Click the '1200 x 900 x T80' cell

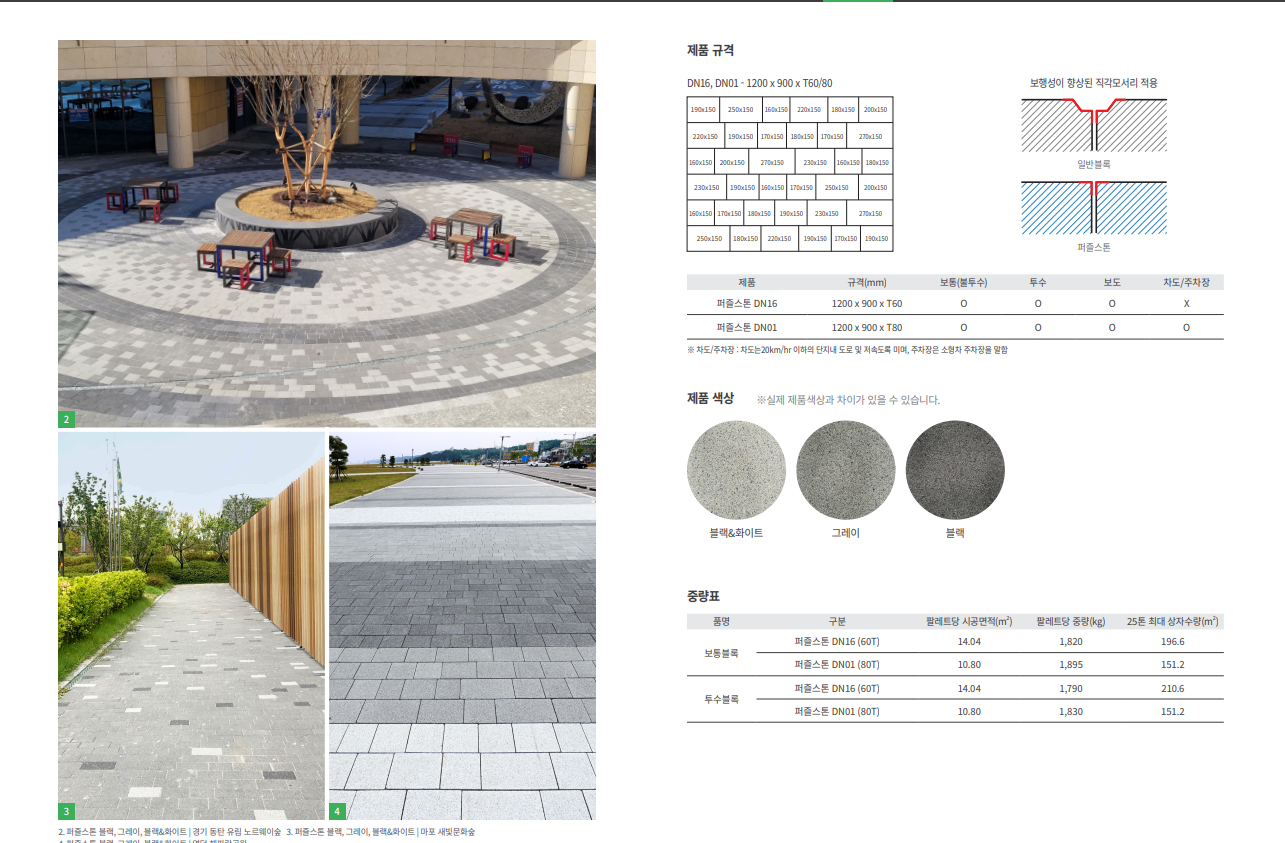[x=867, y=327]
